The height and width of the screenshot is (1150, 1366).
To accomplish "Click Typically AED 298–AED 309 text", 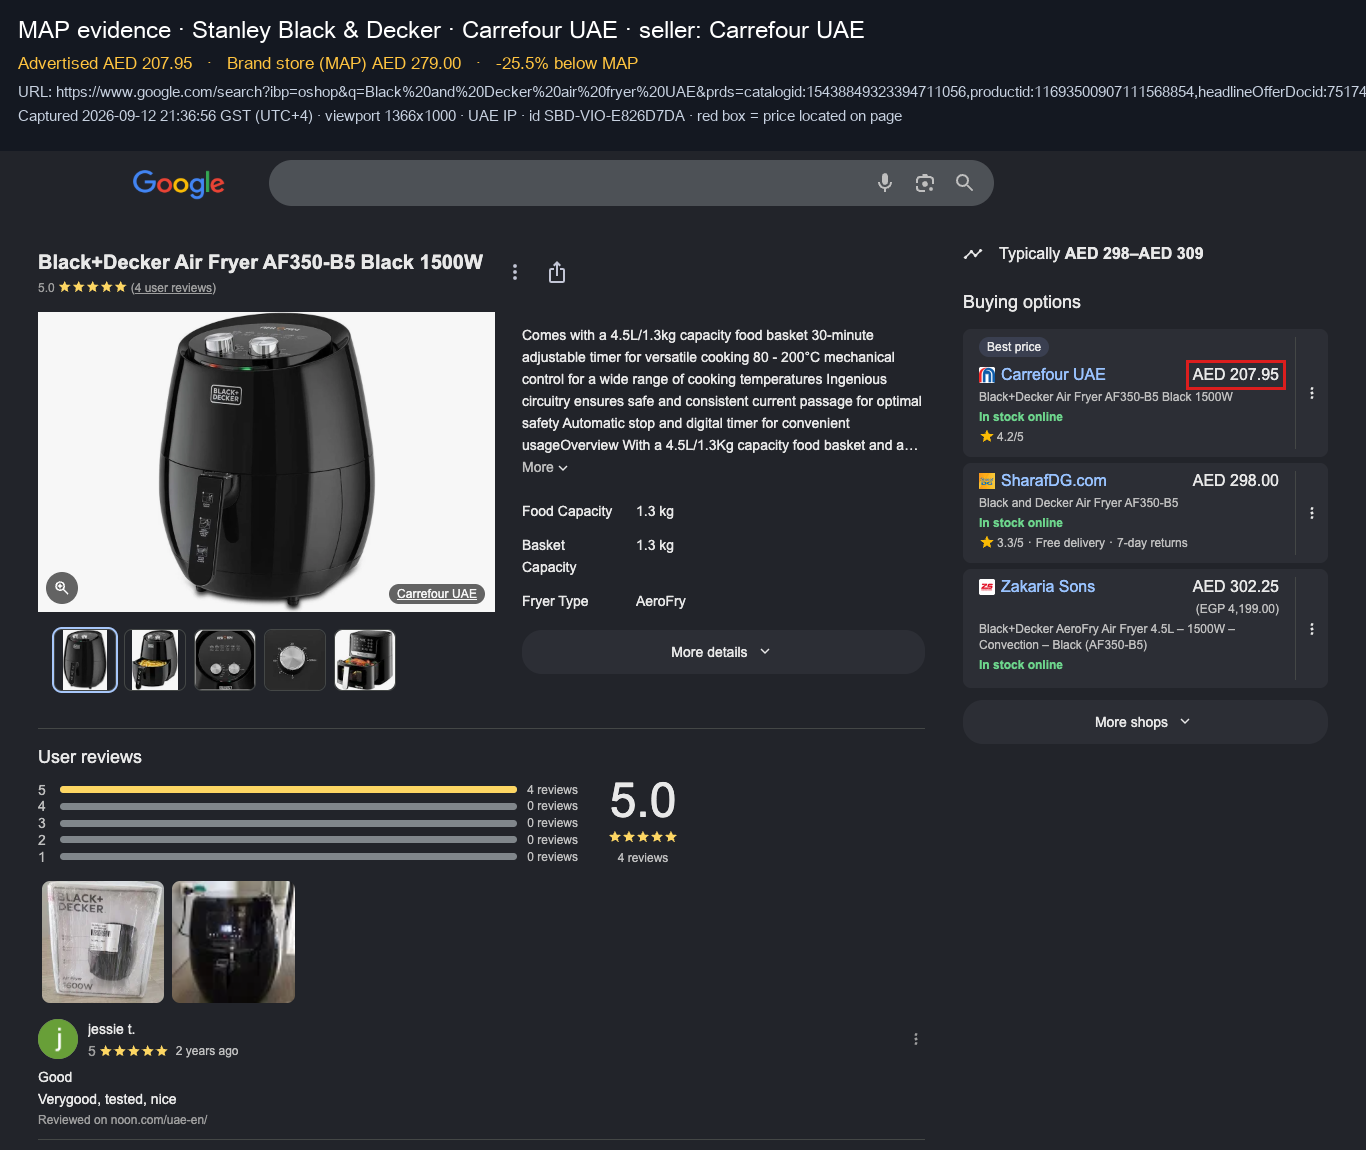I will pyautogui.click(x=1101, y=254).
